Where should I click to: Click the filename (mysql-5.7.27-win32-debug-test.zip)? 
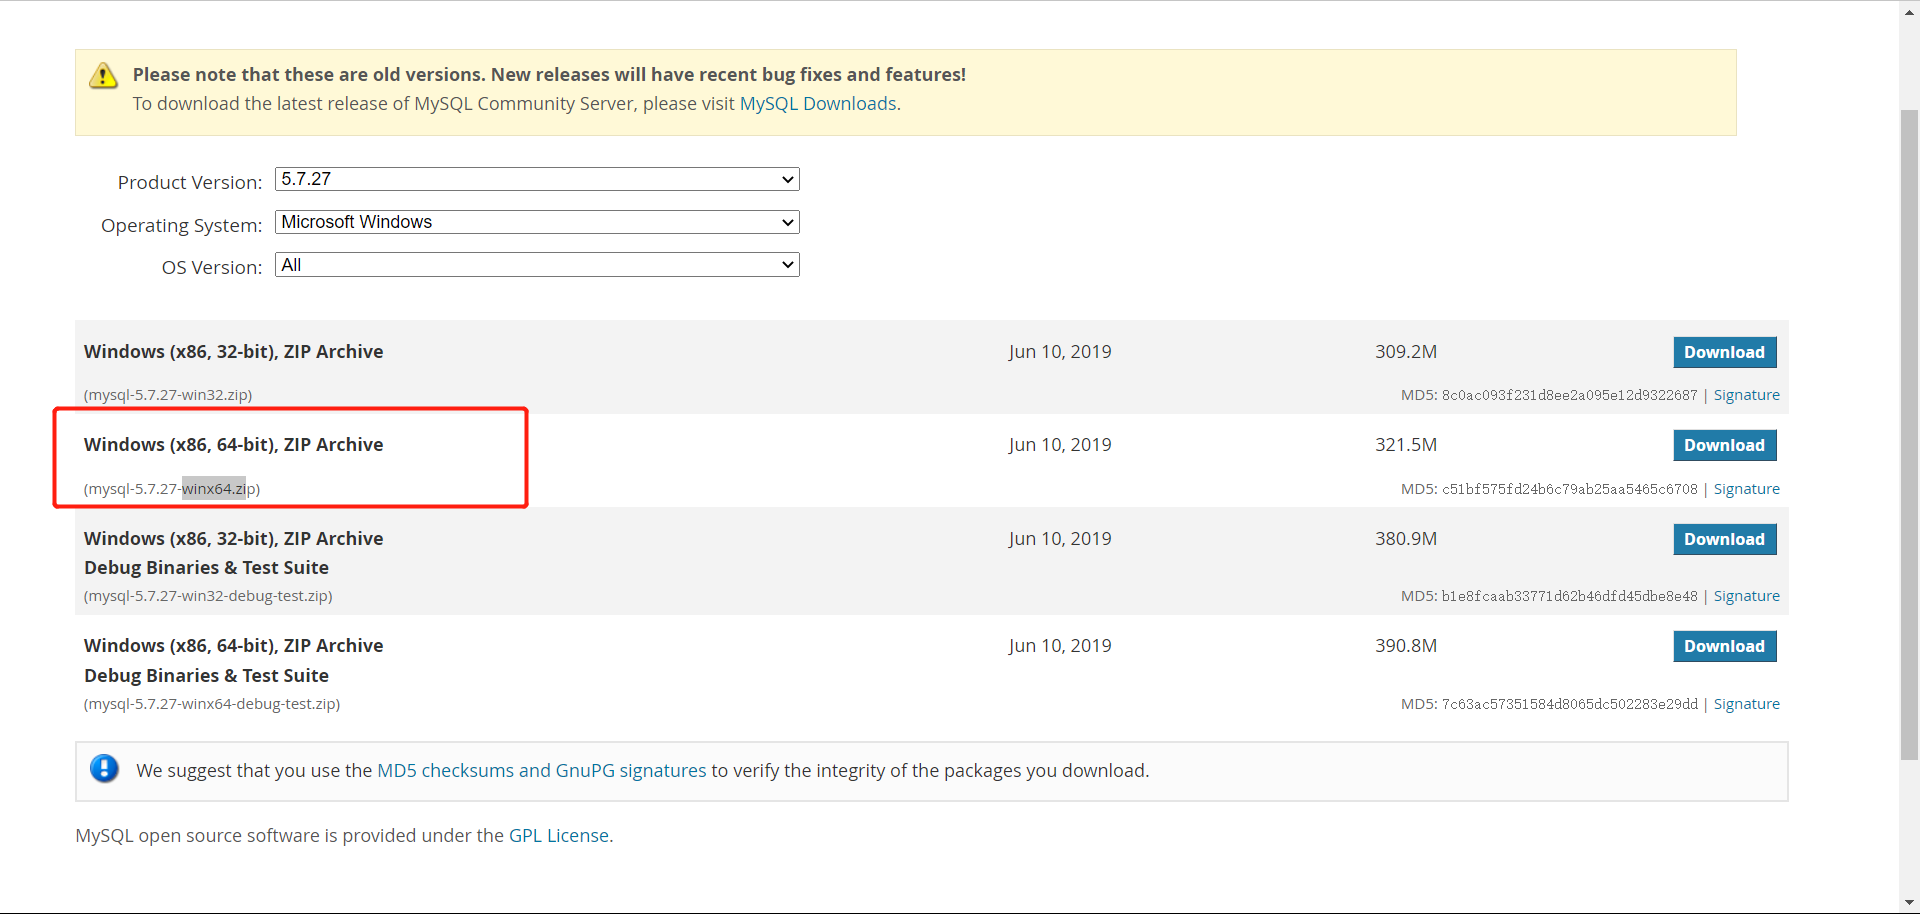[208, 596]
